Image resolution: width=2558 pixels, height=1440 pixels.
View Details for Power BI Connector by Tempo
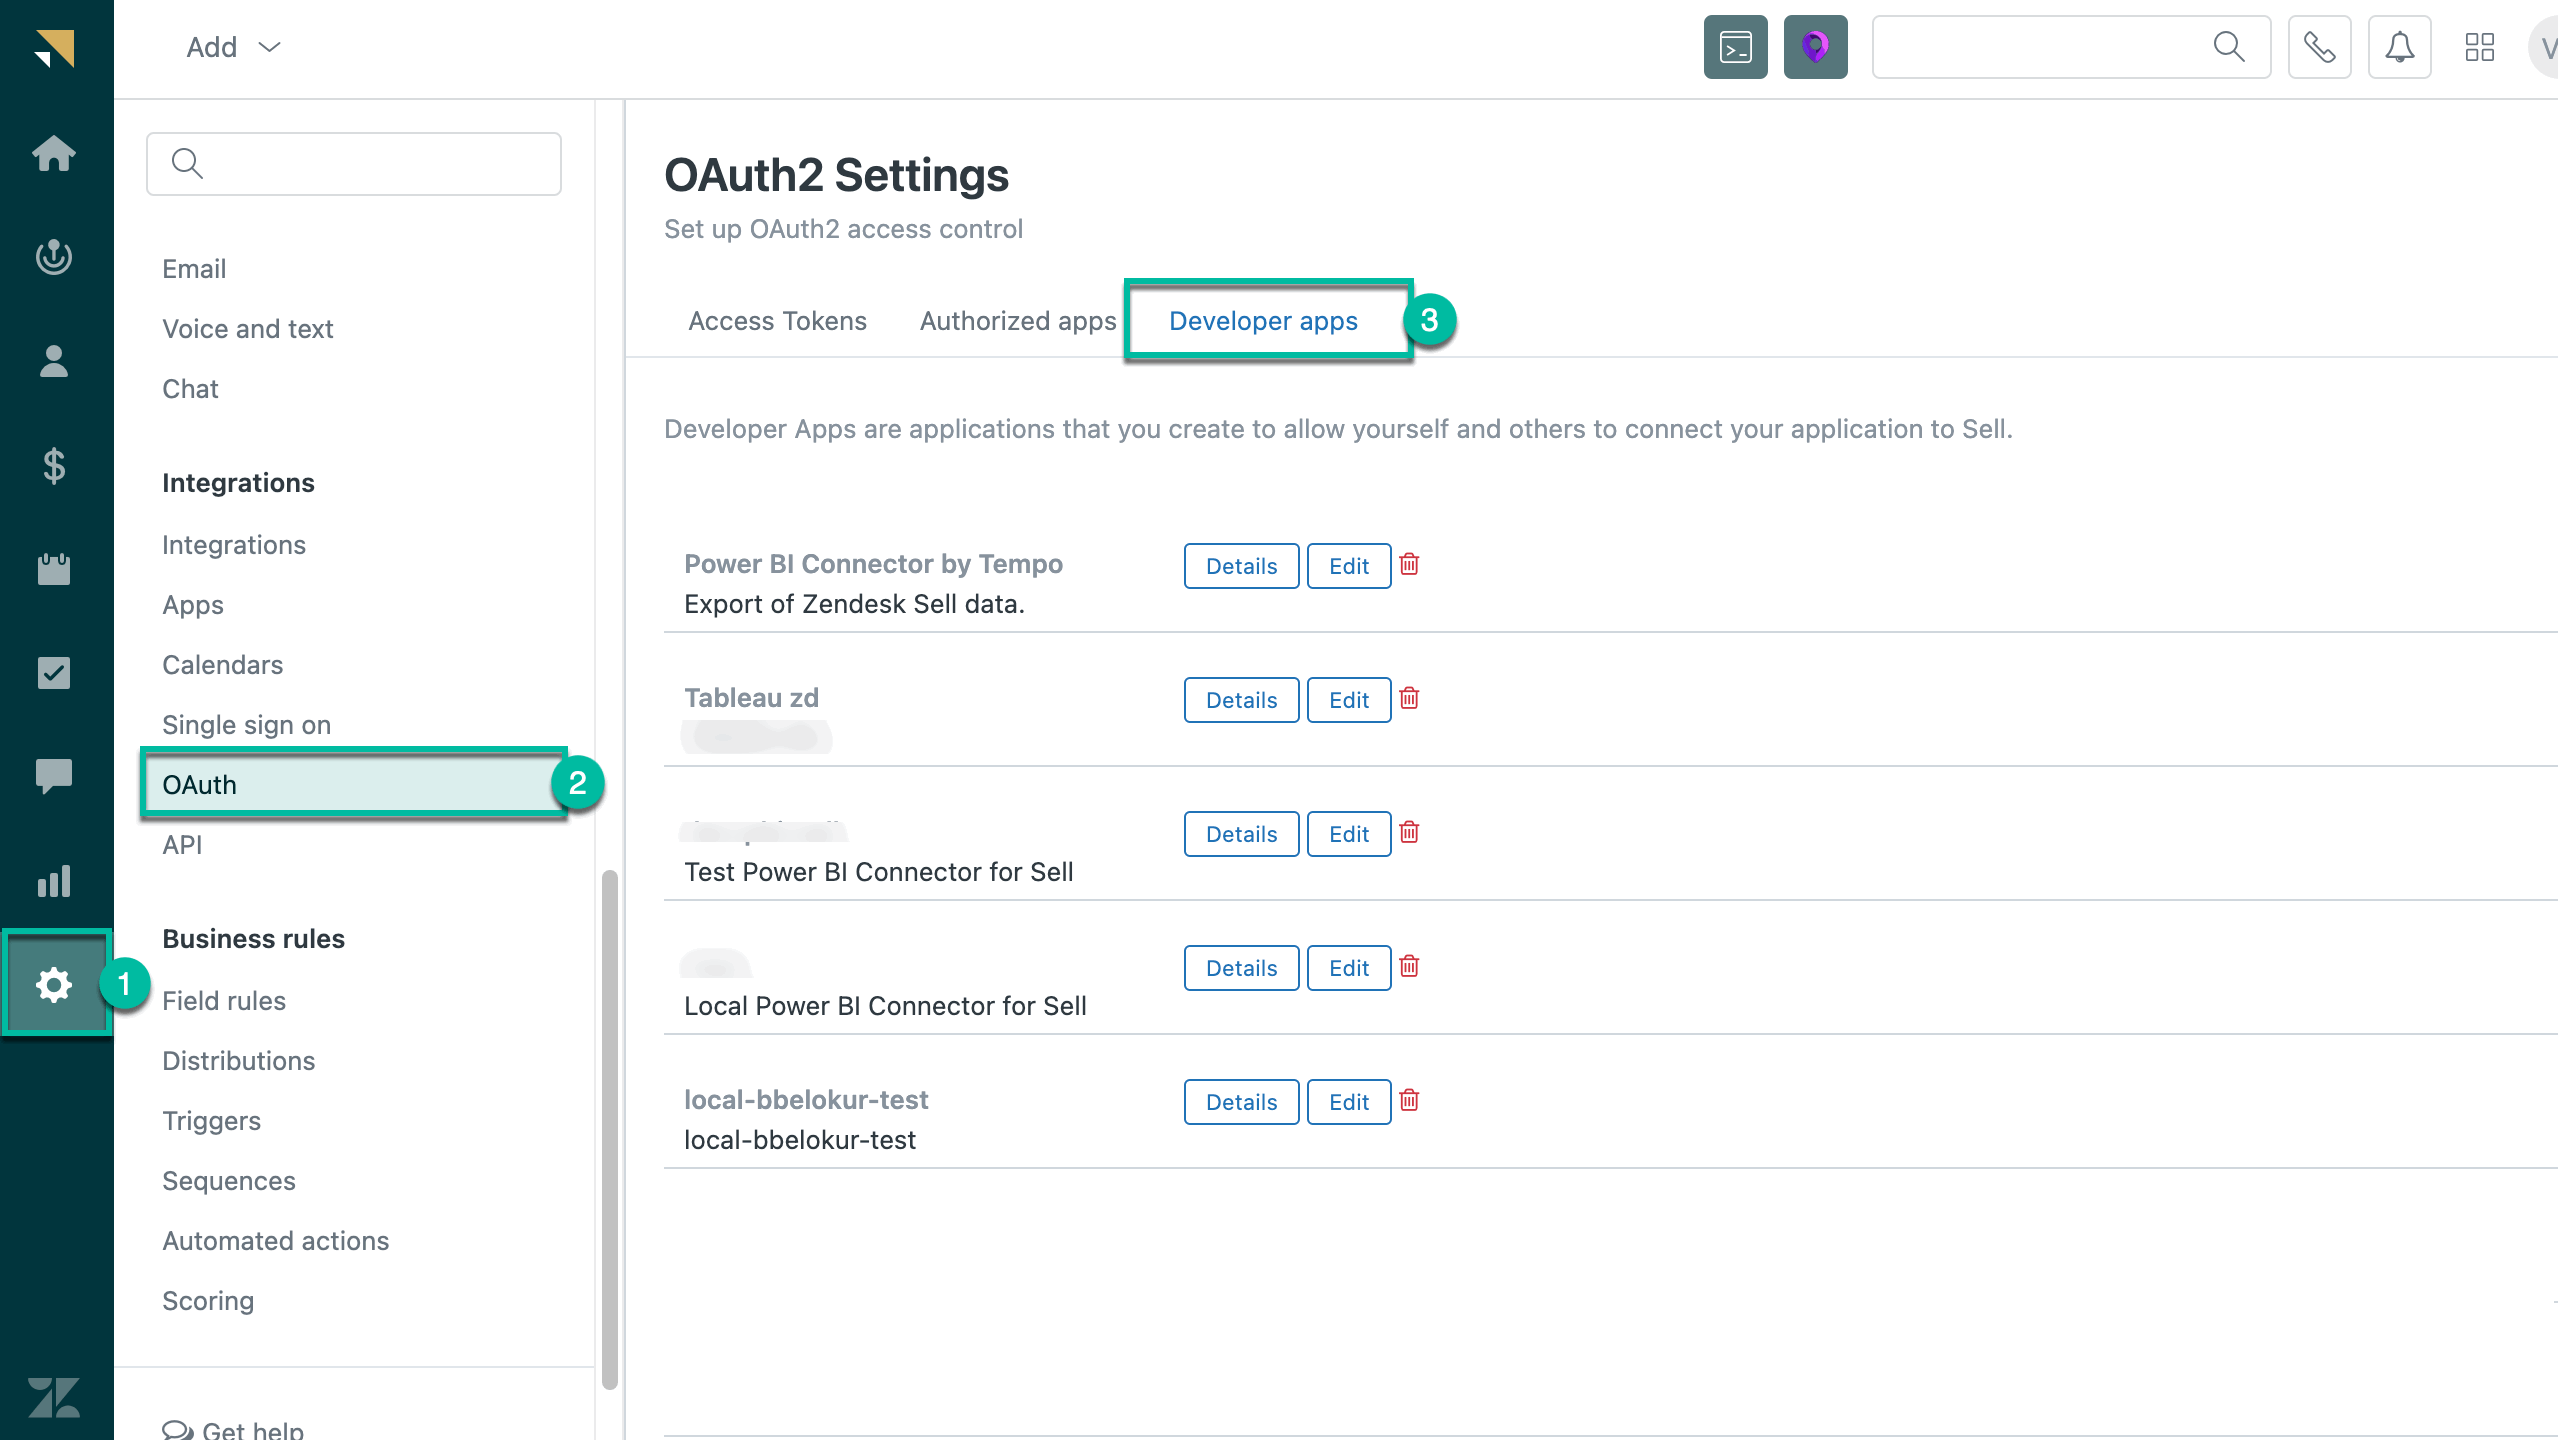point(1240,566)
